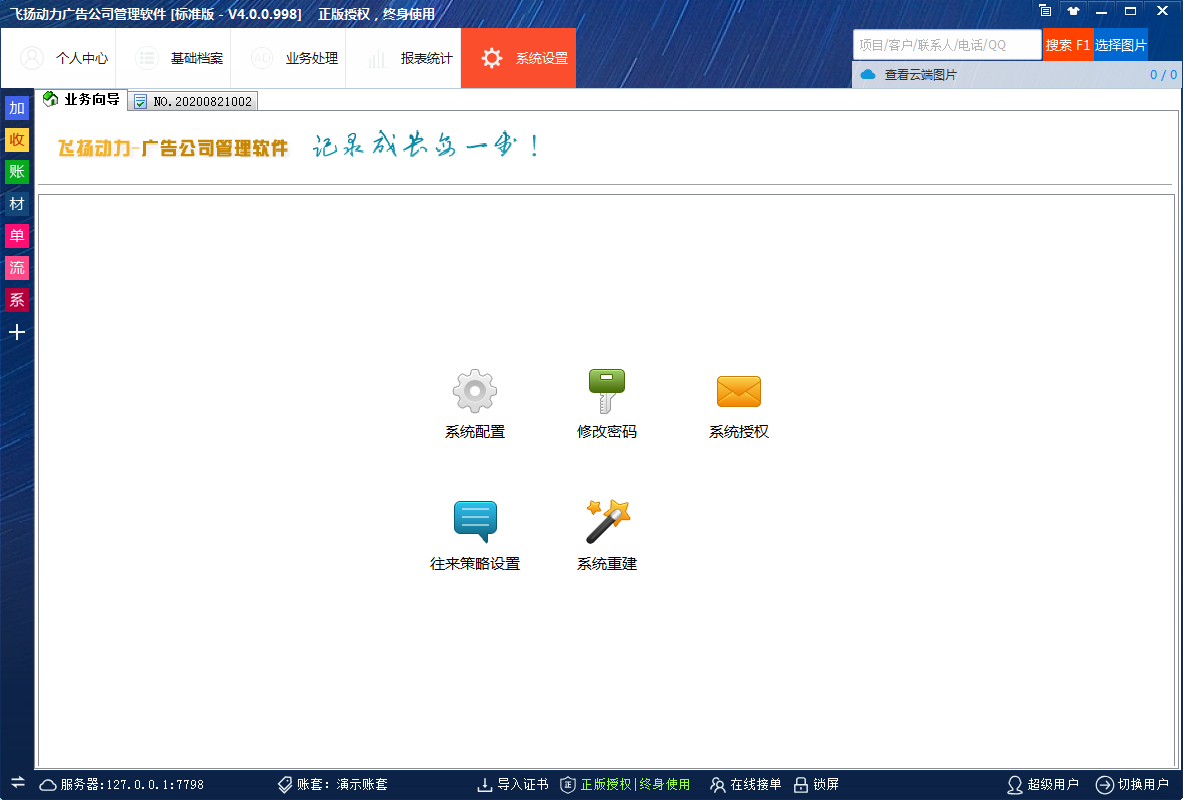1183x800 pixels.
Task: Click the green 账 sidebar shortcut
Action: [17, 172]
